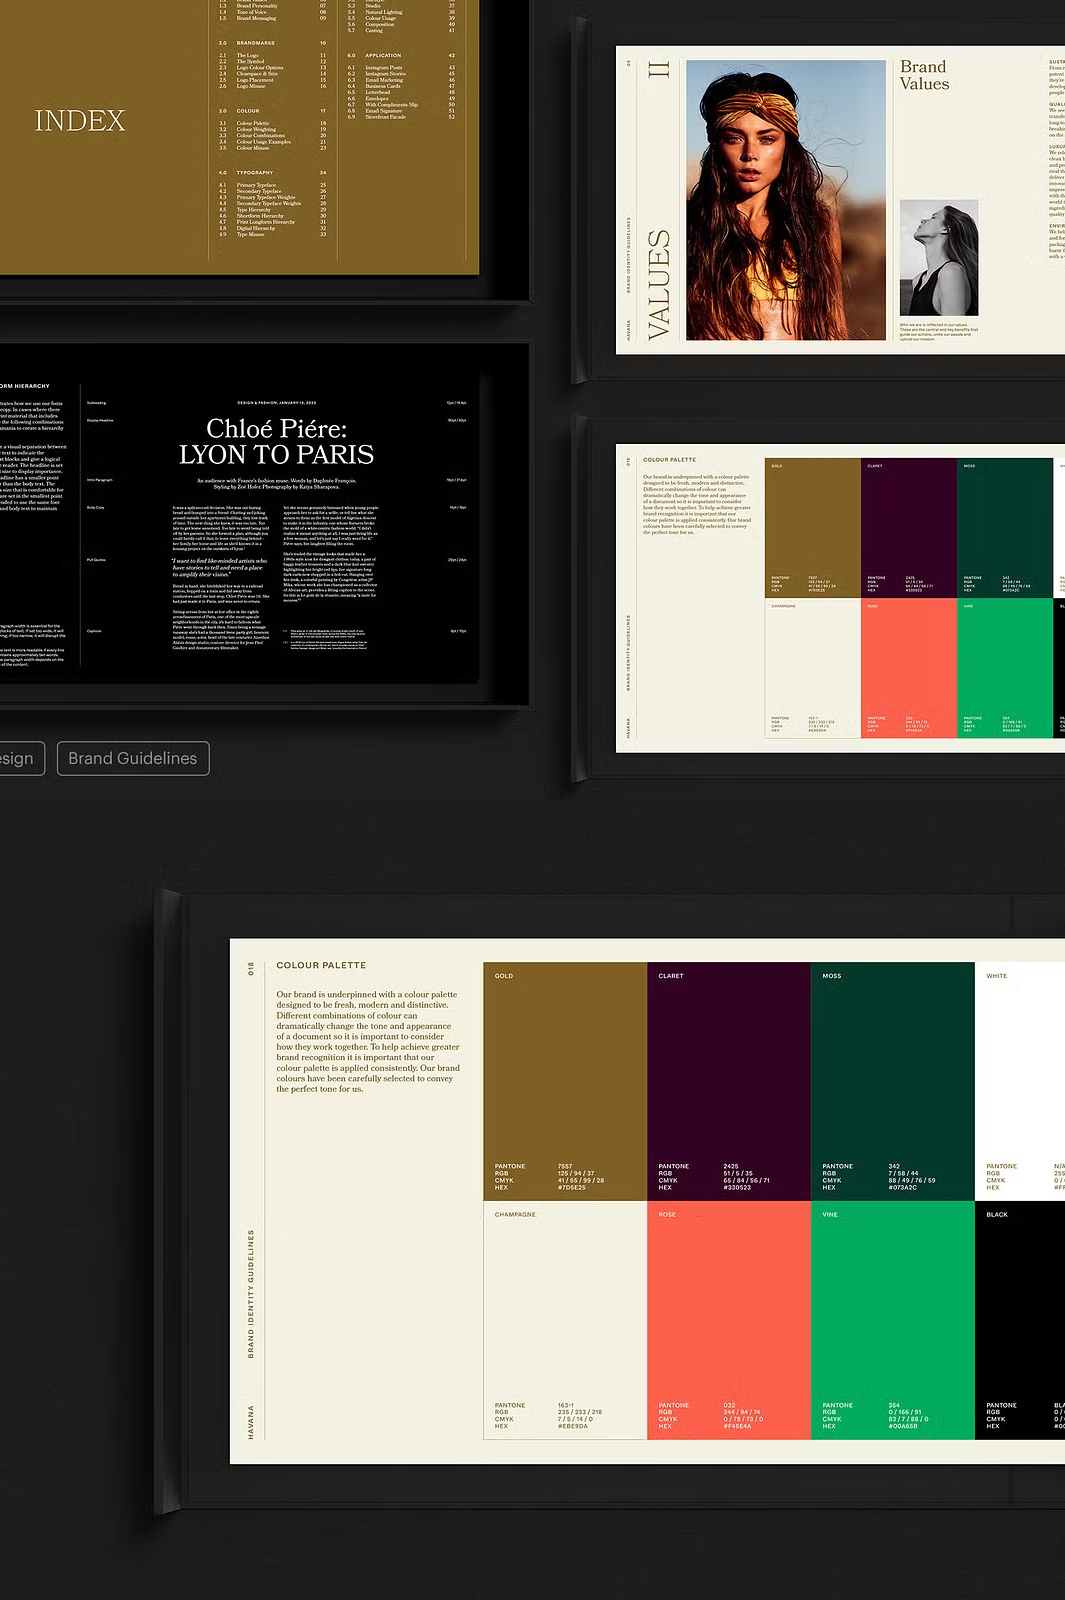Image resolution: width=1065 pixels, height=1600 pixels.
Task: Click the Brand Values heading text
Action: pyautogui.click(x=924, y=75)
